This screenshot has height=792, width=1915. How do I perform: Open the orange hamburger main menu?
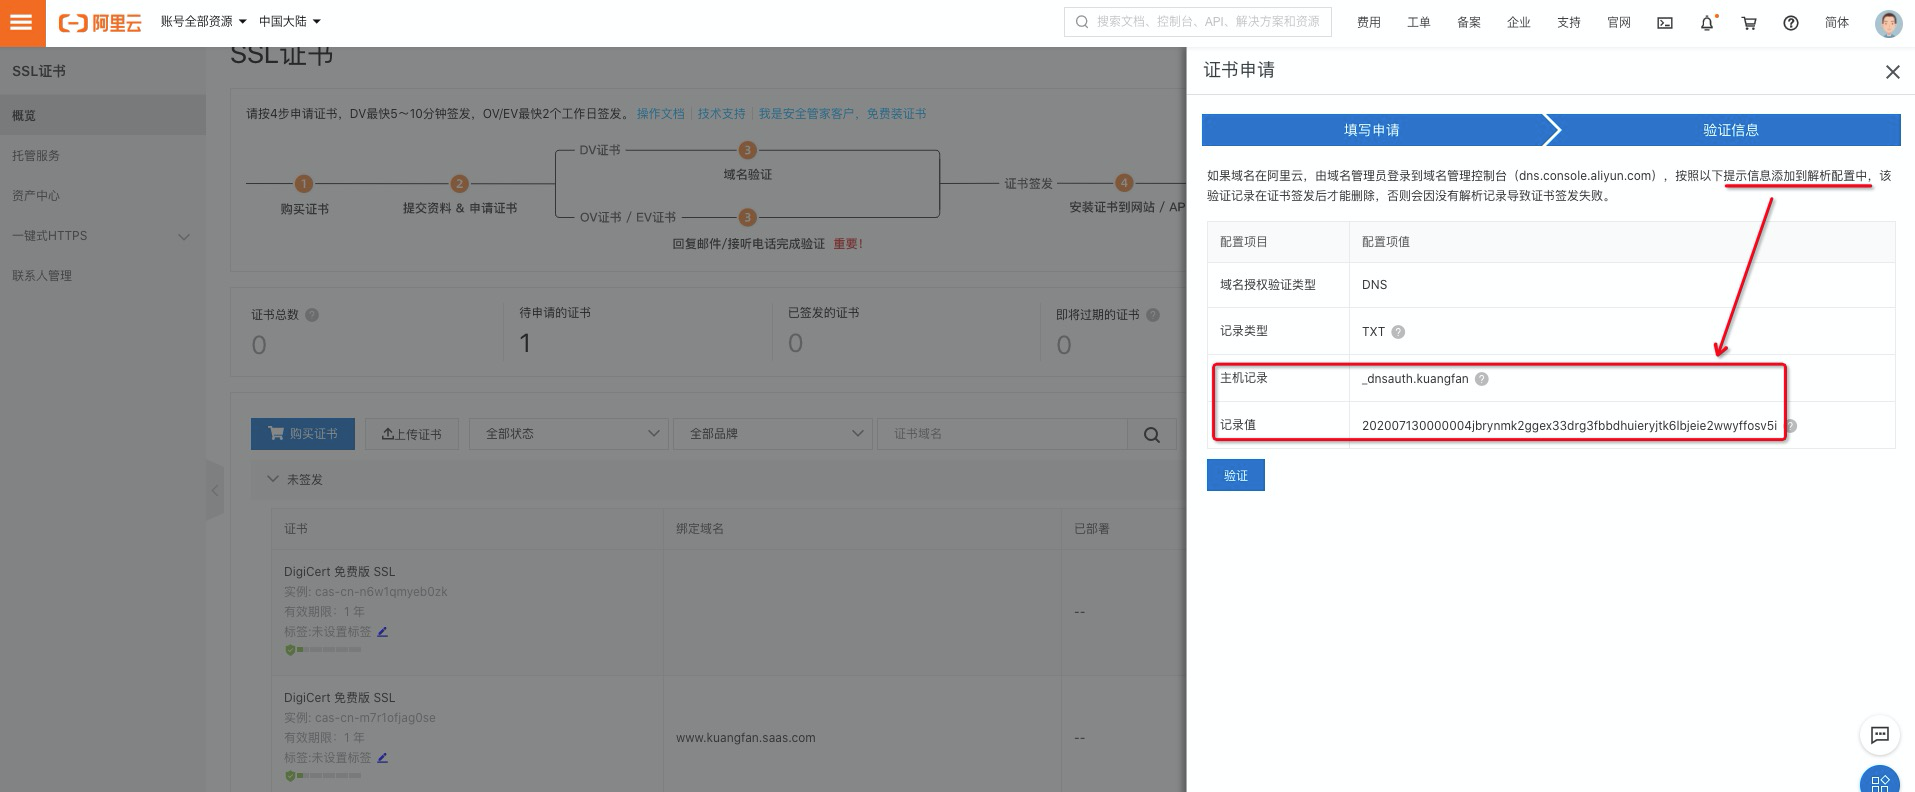pos(22,22)
